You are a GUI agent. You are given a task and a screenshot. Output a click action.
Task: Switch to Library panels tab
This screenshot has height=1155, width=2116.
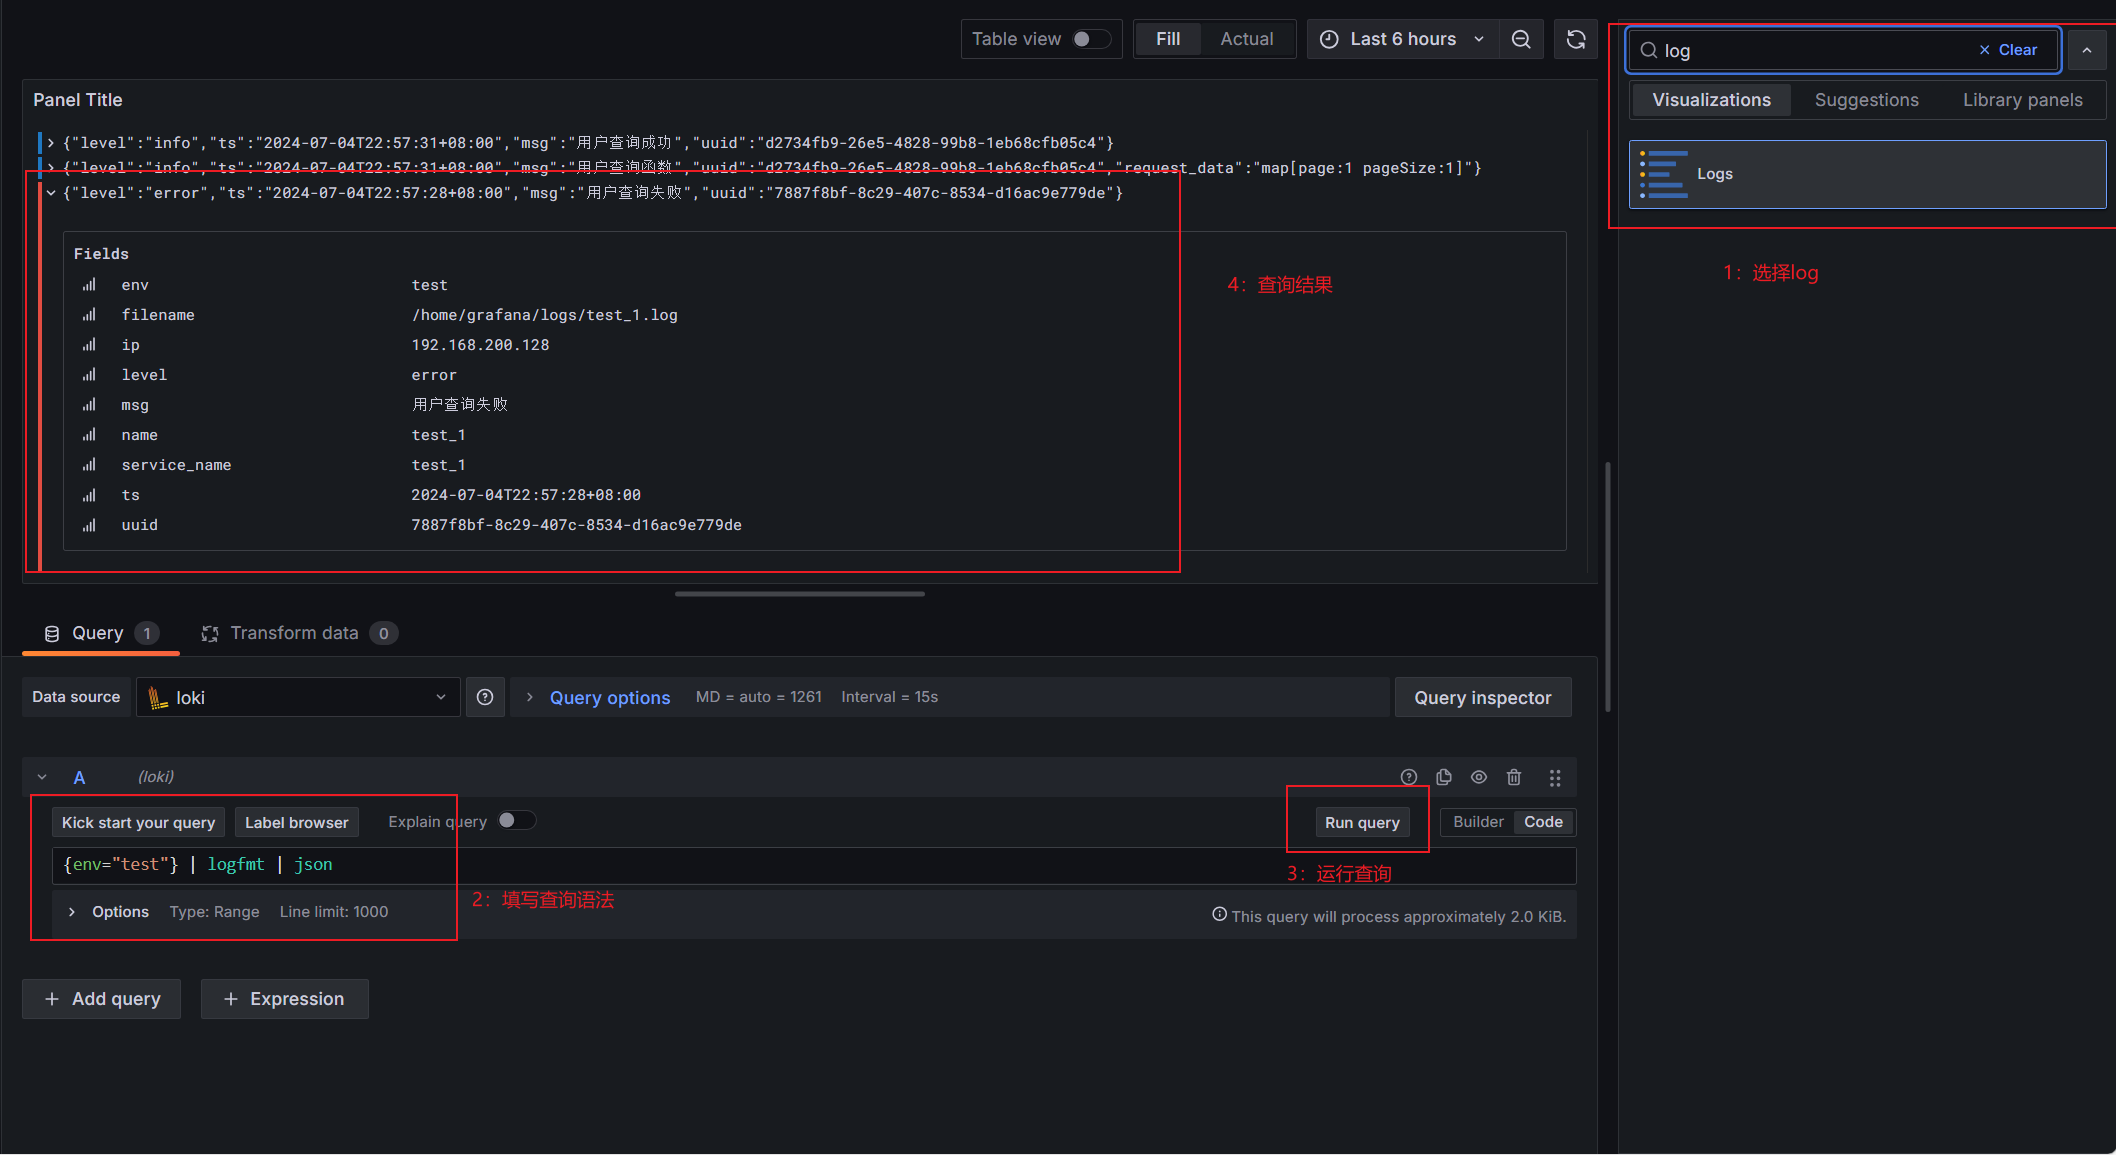(2022, 100)
